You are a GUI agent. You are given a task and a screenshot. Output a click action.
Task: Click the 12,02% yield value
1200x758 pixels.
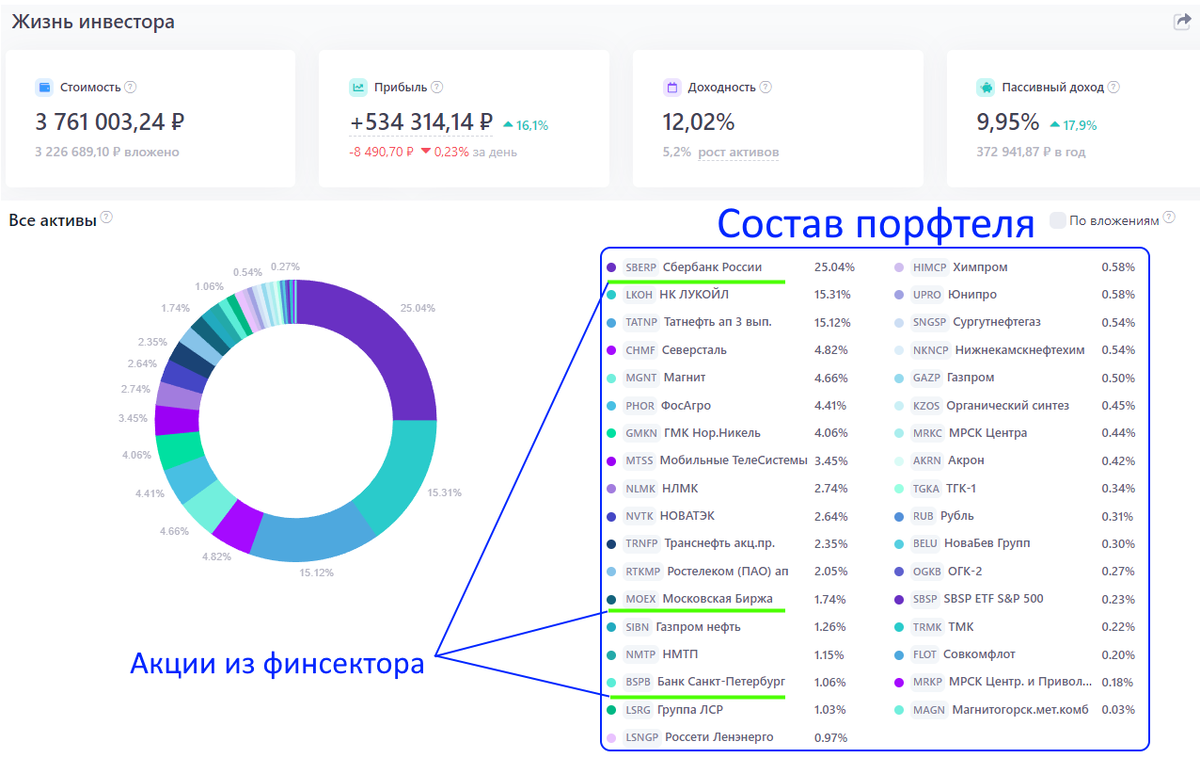coord(699,122)
